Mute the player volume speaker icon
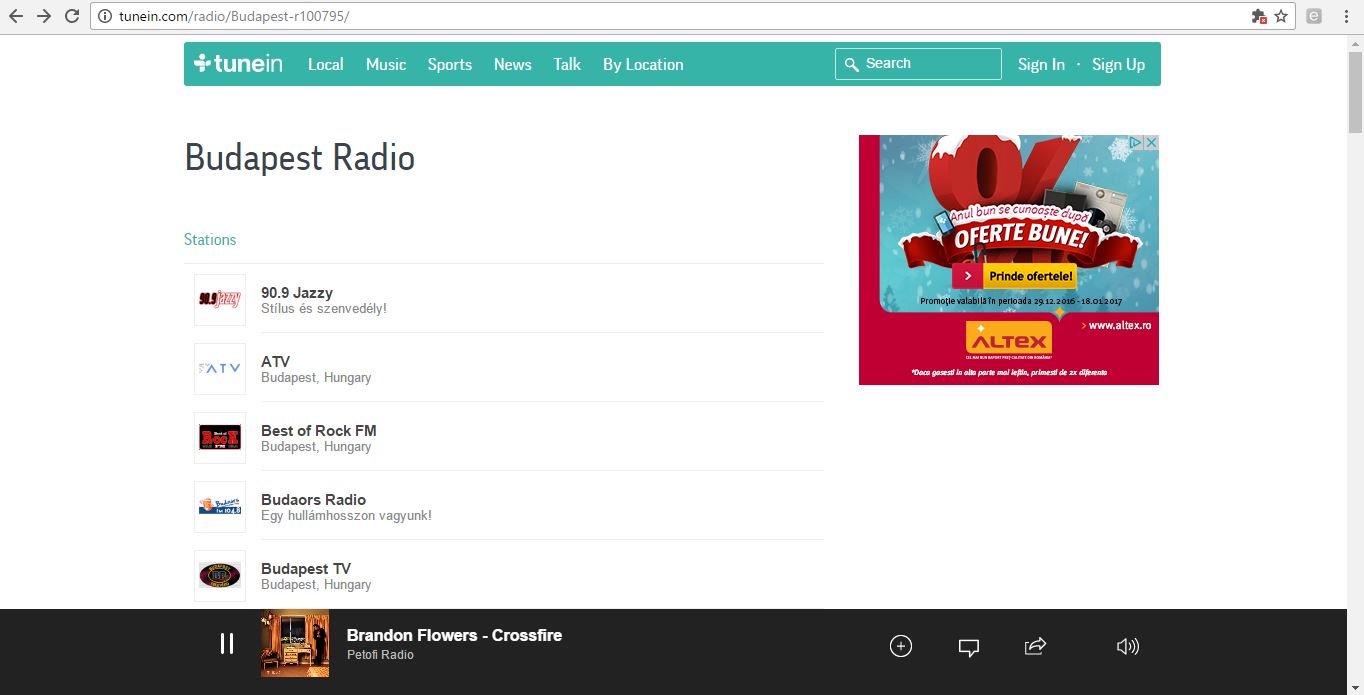This screenshot has width=1364, height=695. 1128,646
